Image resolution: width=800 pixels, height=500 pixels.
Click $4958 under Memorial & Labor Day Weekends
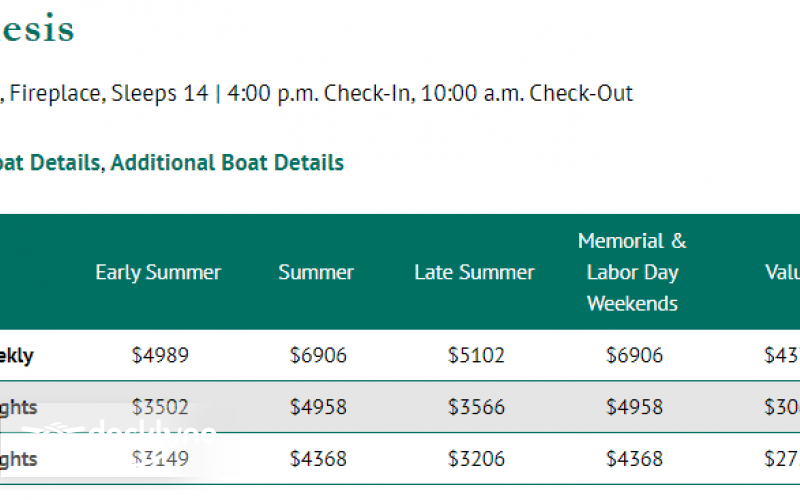point(634,407)
